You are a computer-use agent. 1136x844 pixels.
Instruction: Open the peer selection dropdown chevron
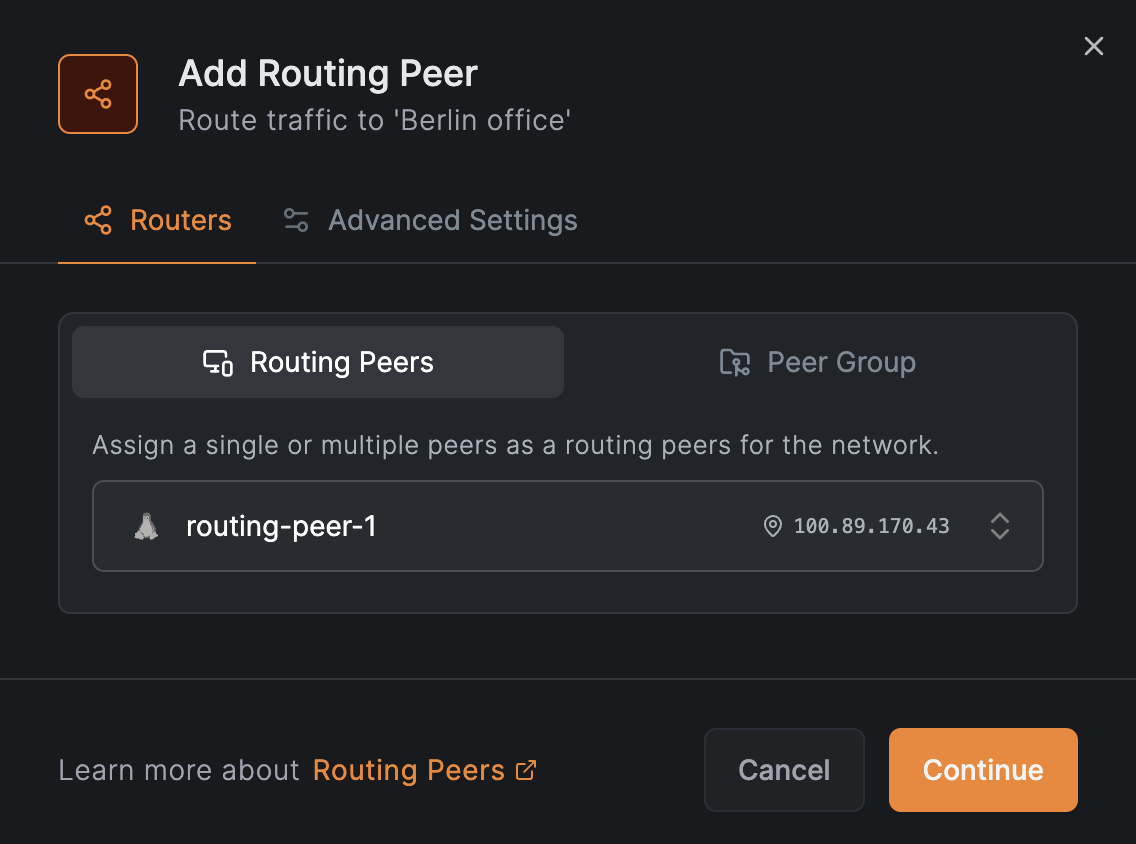pyautogui.click(x=1000, y=526)
